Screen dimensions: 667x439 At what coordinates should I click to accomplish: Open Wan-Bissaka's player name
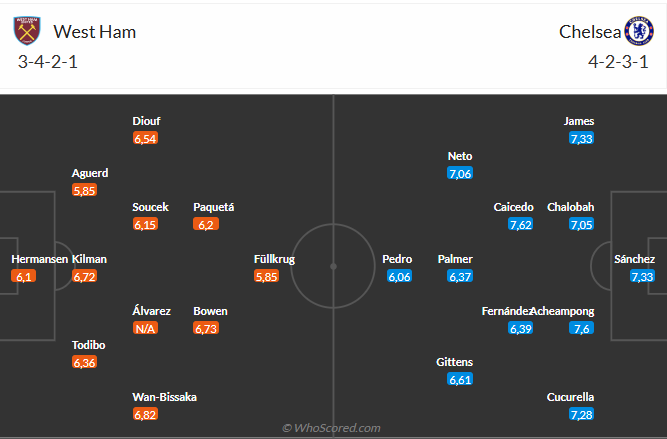point(165,397)
